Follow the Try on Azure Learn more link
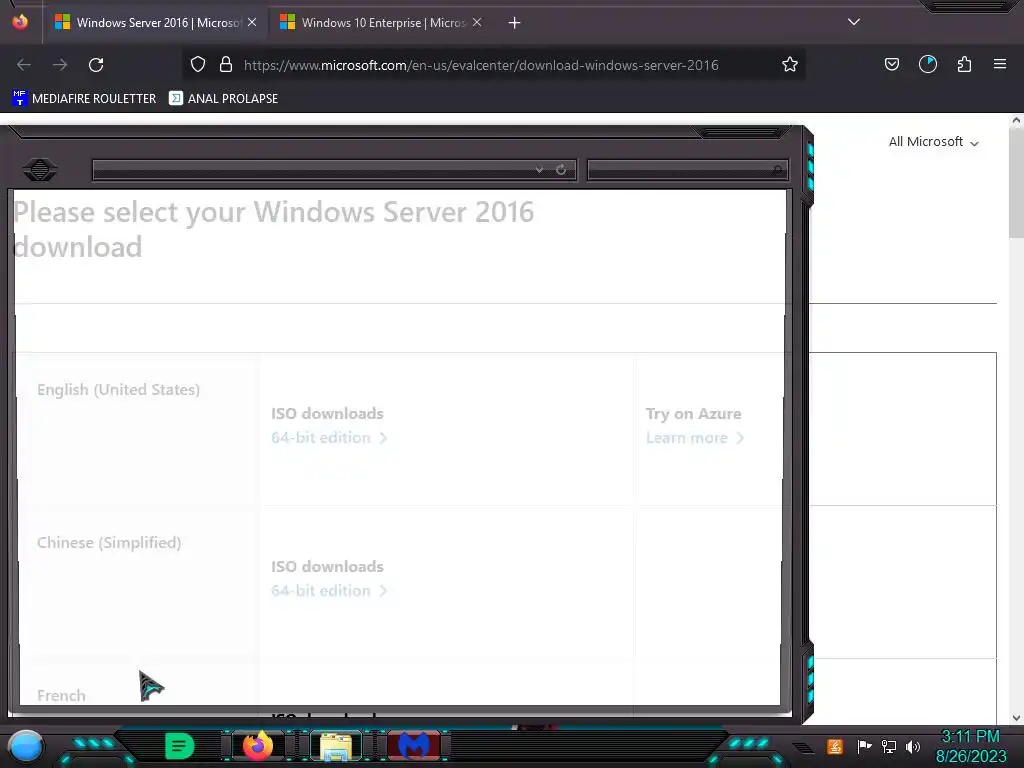 point(695,438)
